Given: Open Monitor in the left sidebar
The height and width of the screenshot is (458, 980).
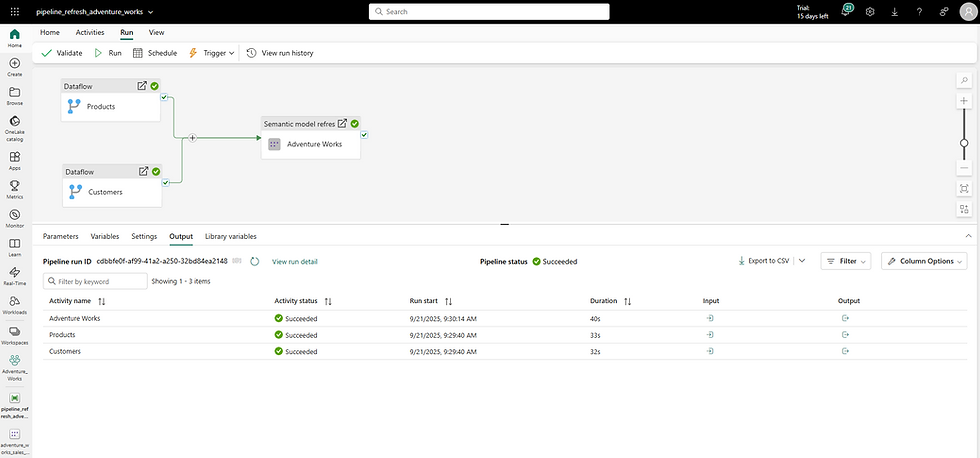Looking at the screenshot, I should coord(15,218).
